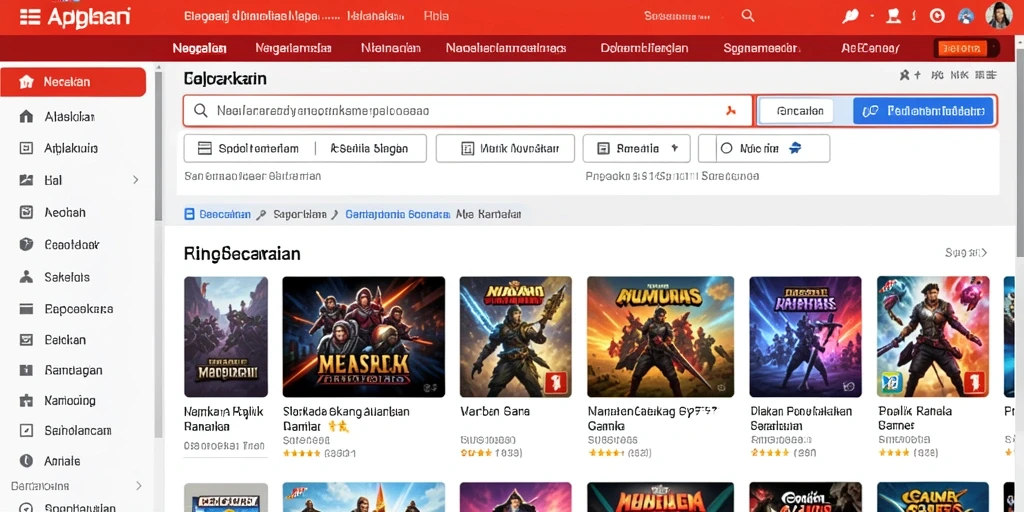
Task: Open the AeCanaa tab in navigation
Action: 871,48
